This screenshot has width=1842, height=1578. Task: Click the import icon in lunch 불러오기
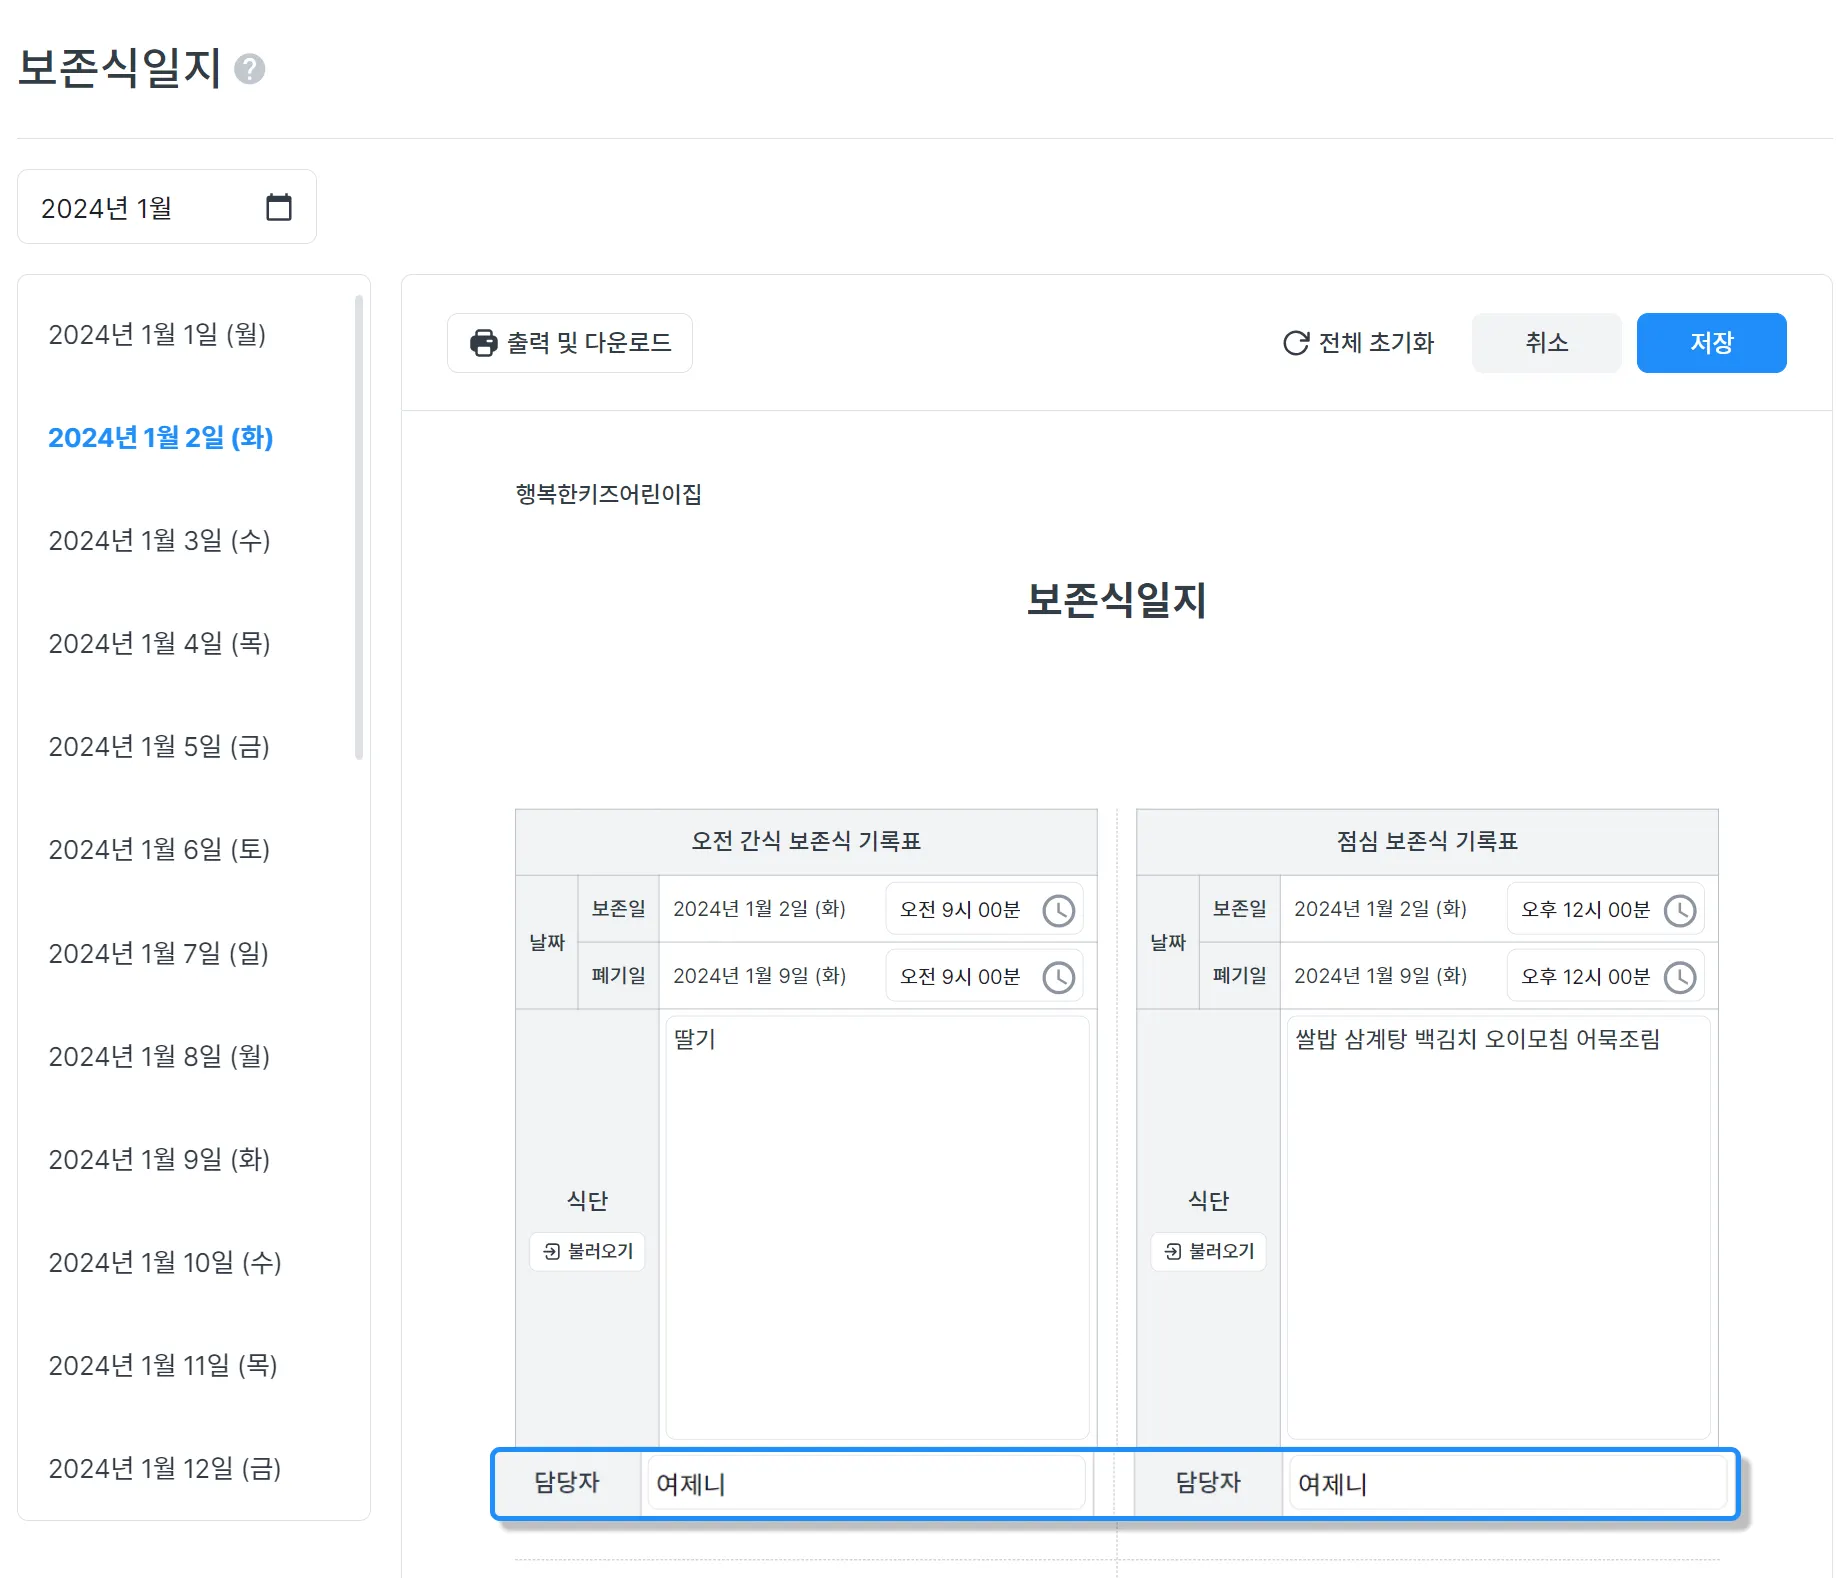pyautogui.click(x=1173, y=1251)
